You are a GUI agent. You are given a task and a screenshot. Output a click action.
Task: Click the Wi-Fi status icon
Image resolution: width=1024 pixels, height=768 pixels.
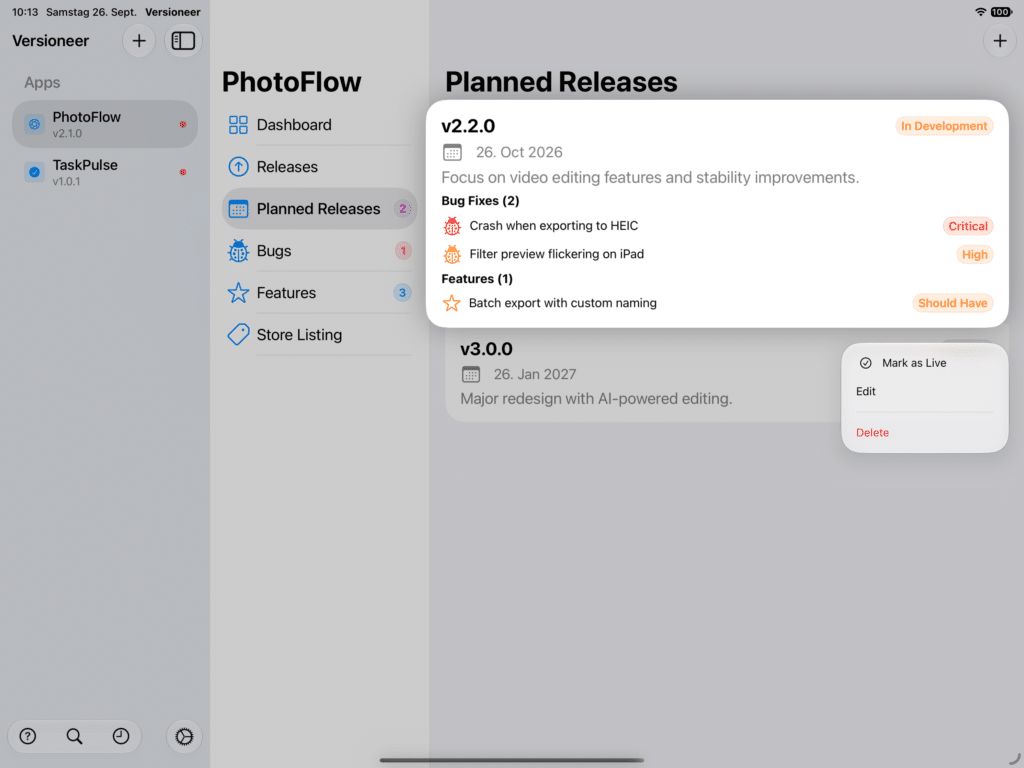tap(980, 12)
